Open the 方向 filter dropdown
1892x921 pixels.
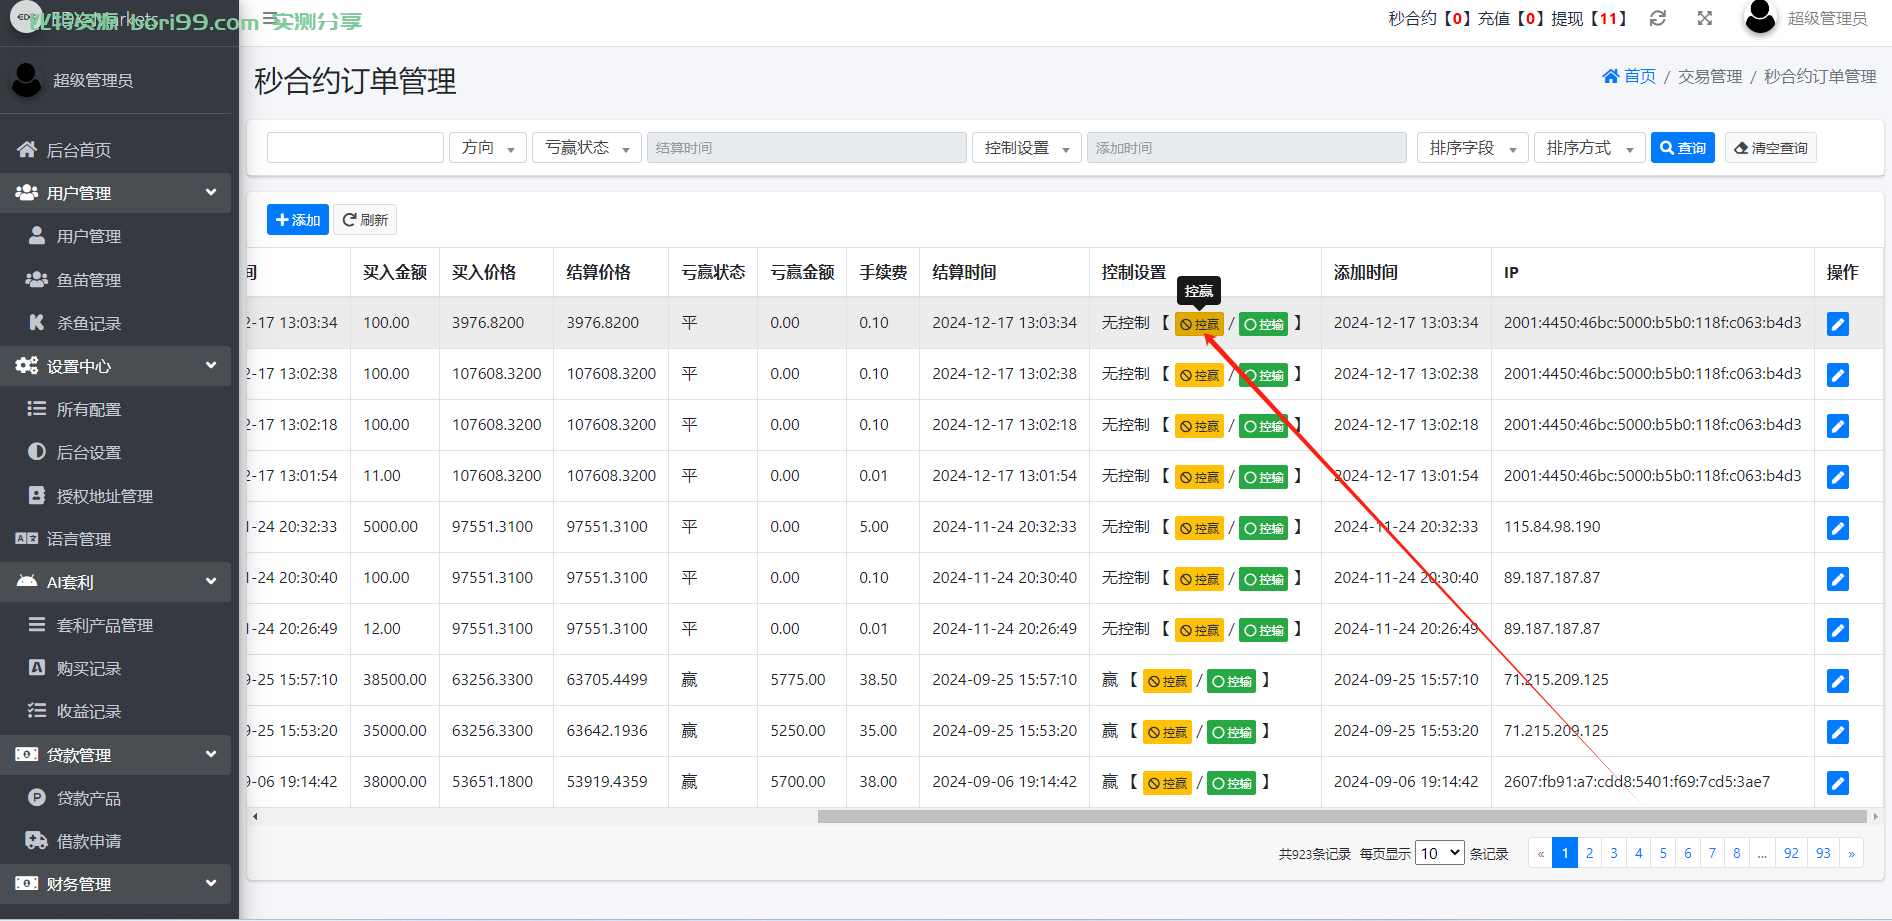click(x=488, y=148)
